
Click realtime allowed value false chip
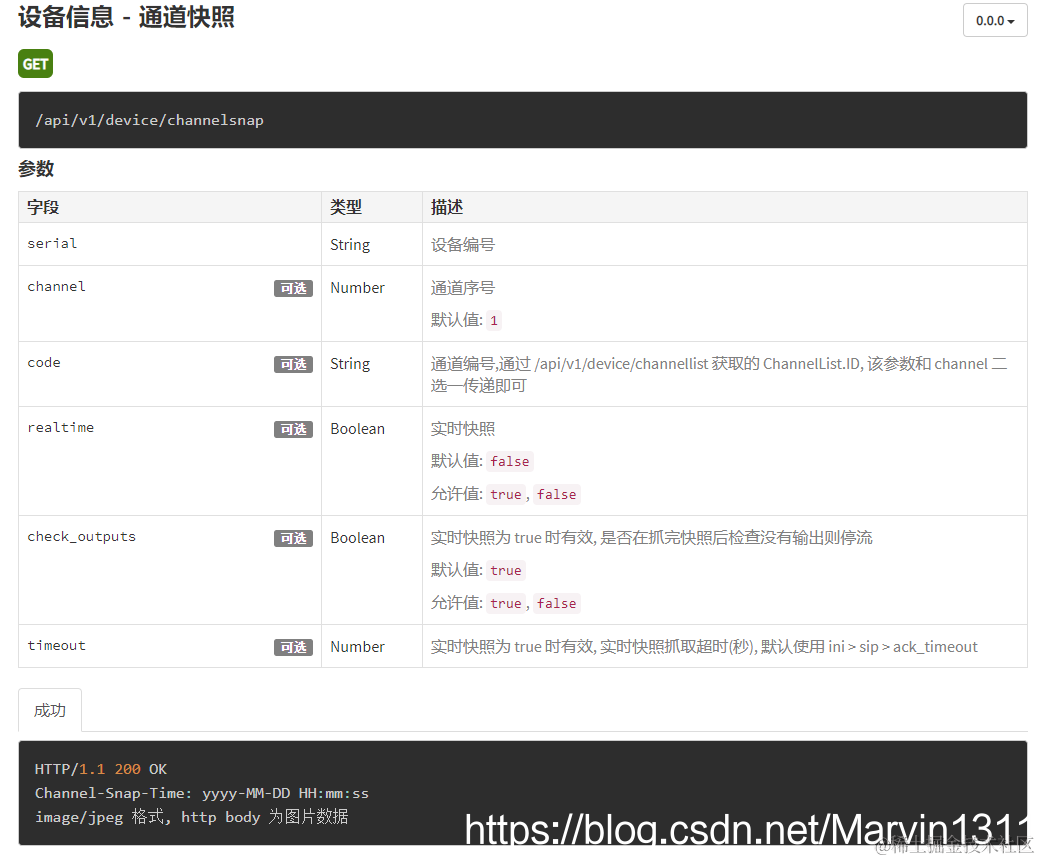(556, 495)
